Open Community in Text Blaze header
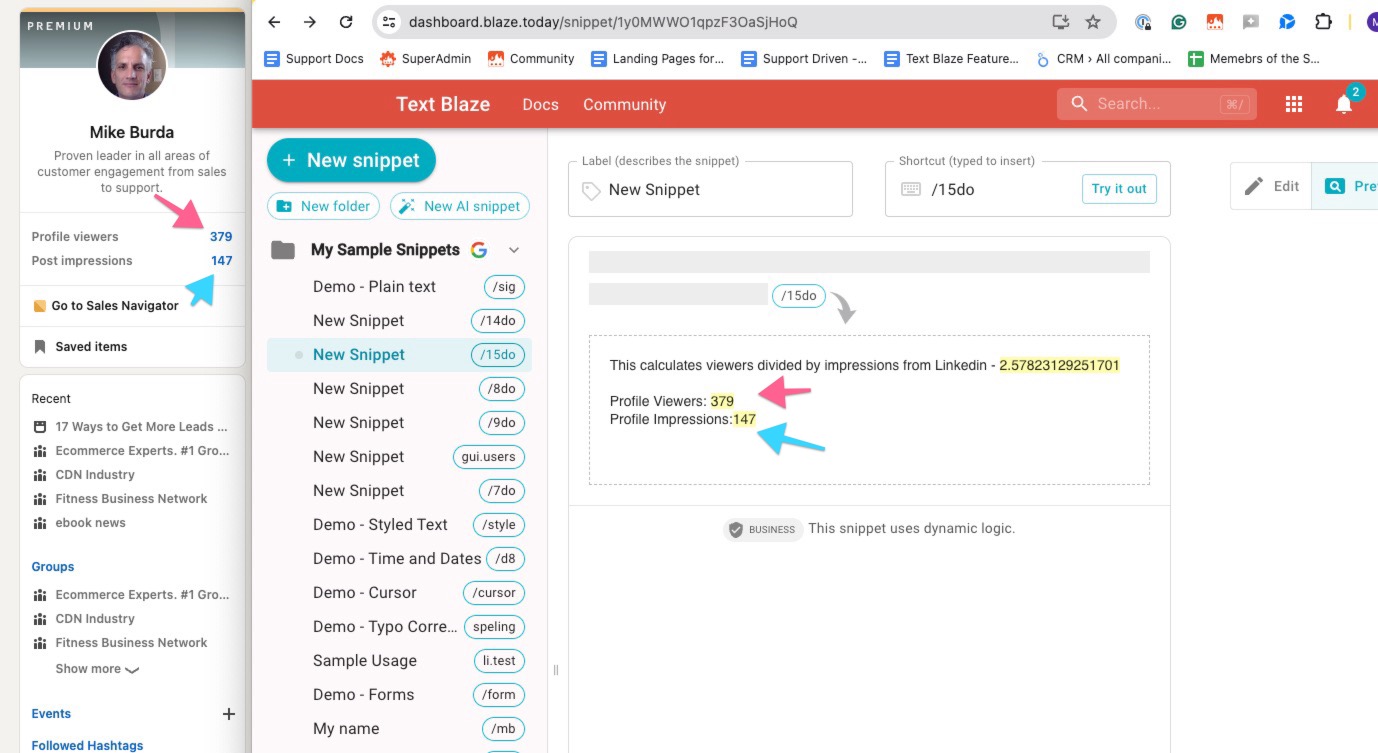1378x753 pixels. tap(624, 104)
